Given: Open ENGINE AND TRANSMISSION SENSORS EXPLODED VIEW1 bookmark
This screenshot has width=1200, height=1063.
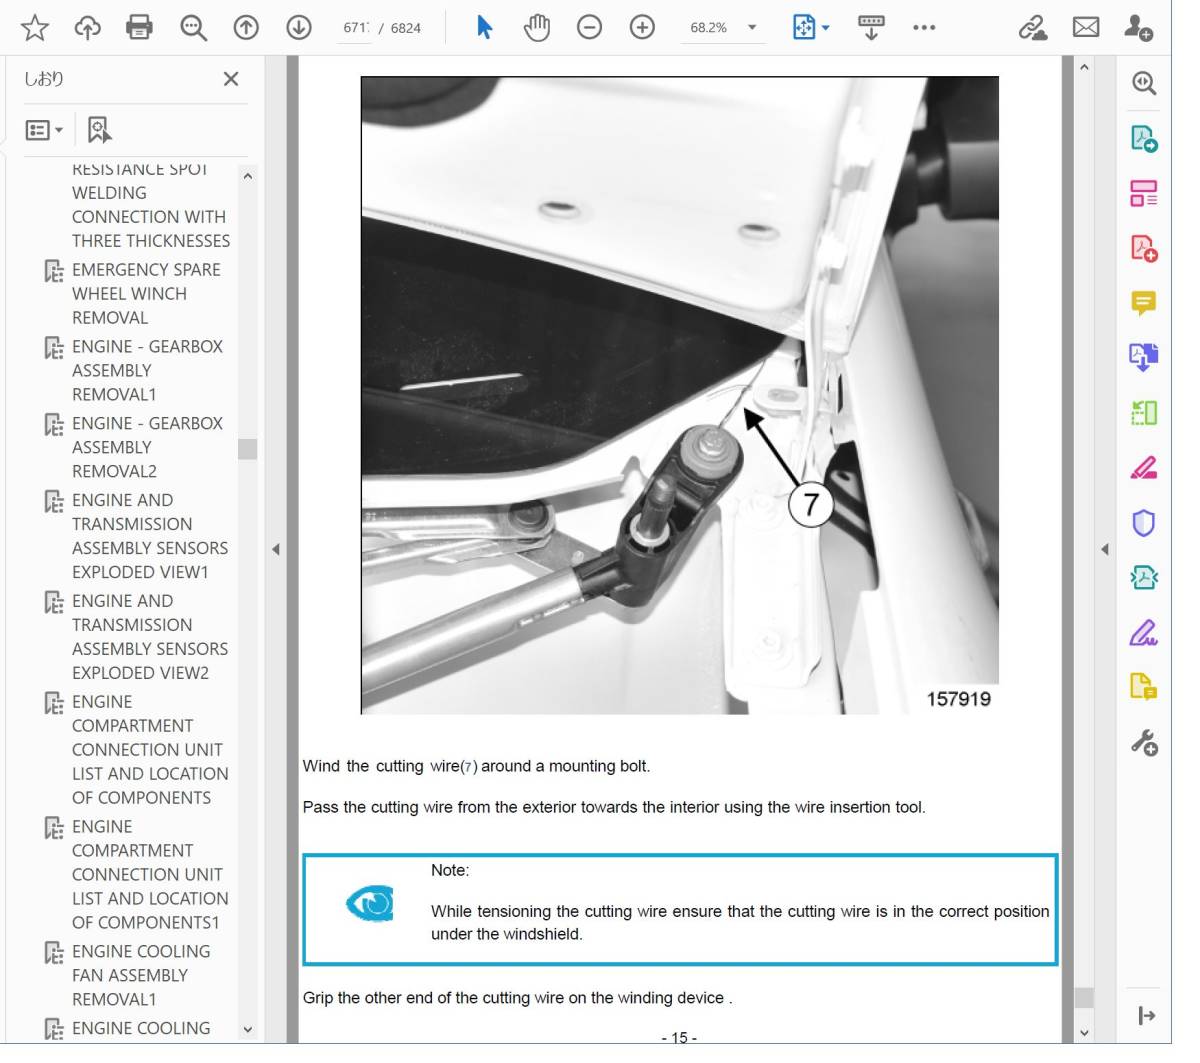Looking at the screenshot, I should (x=150, y=536).
